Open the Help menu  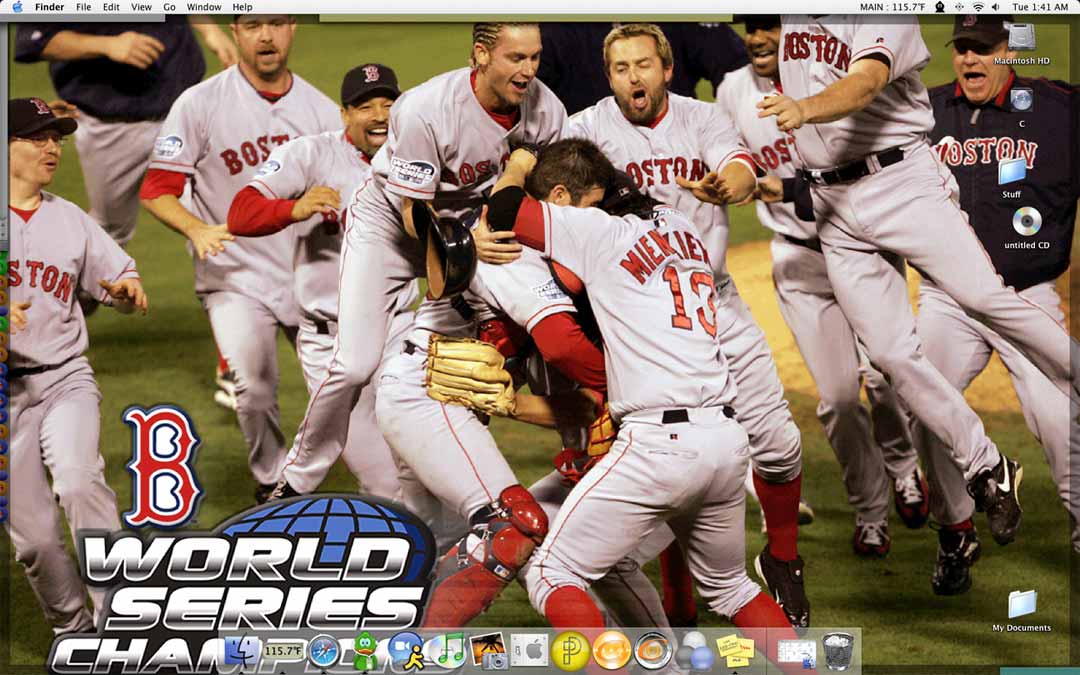coord(242,7)
